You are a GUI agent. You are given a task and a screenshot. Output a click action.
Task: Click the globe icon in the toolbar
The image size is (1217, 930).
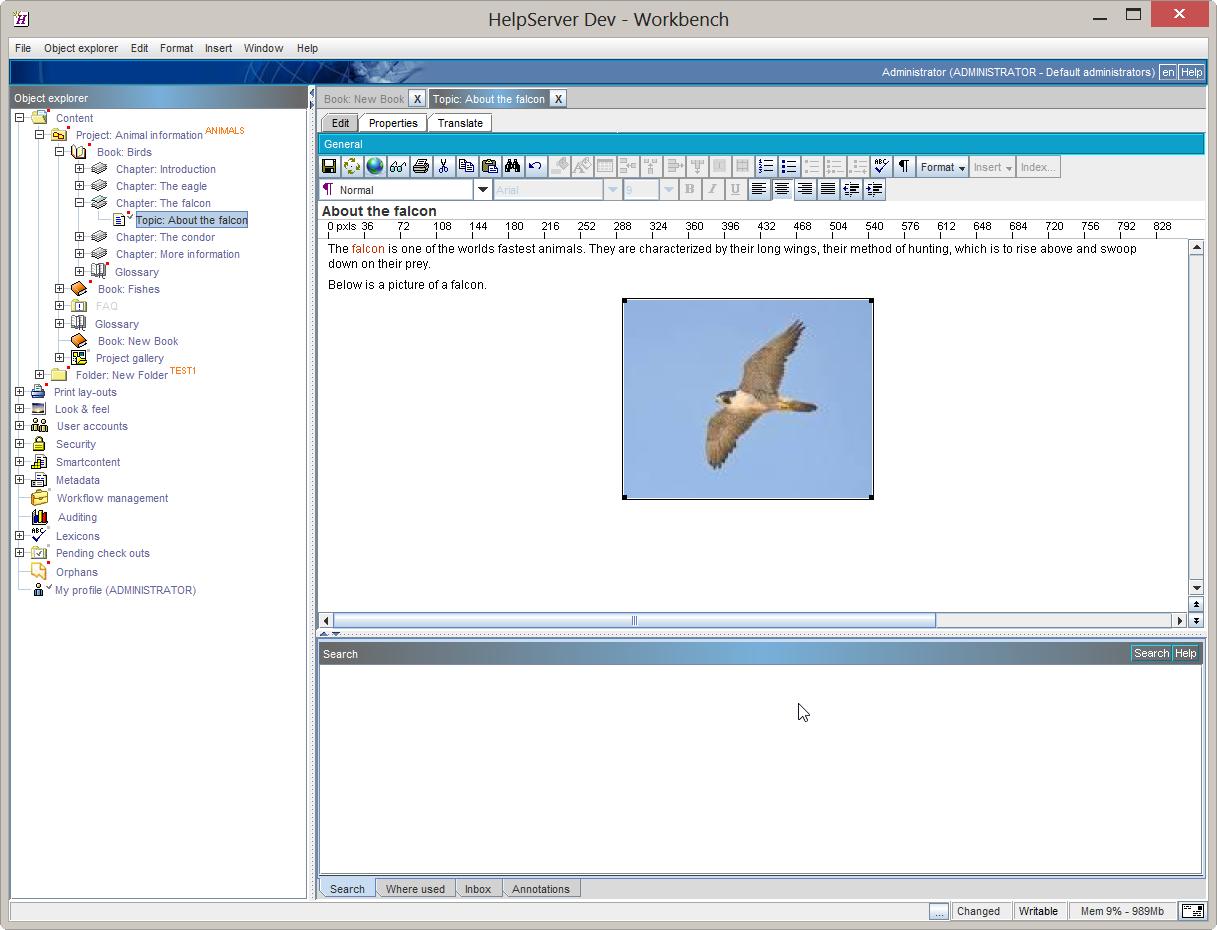pos(375,167)
